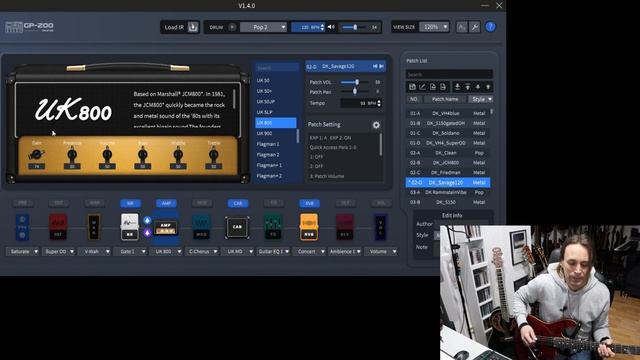Select UK 50 in the amp list
Image resolution: width=640 pixels, height=360 pixels.
(x=276, y=80)
